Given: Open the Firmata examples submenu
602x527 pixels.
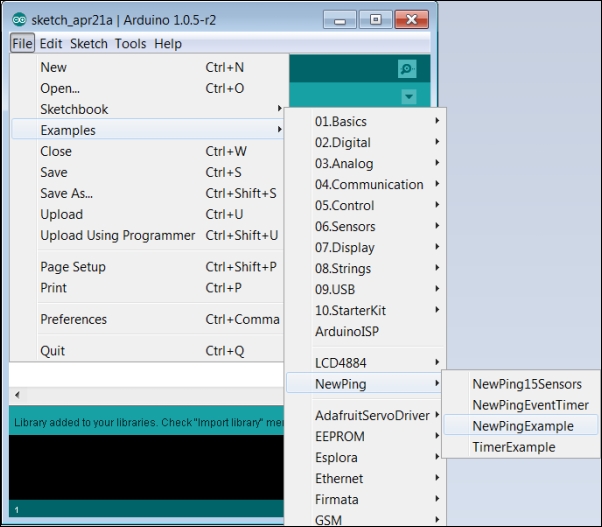Looking at the screenshot, I should 366,499.
